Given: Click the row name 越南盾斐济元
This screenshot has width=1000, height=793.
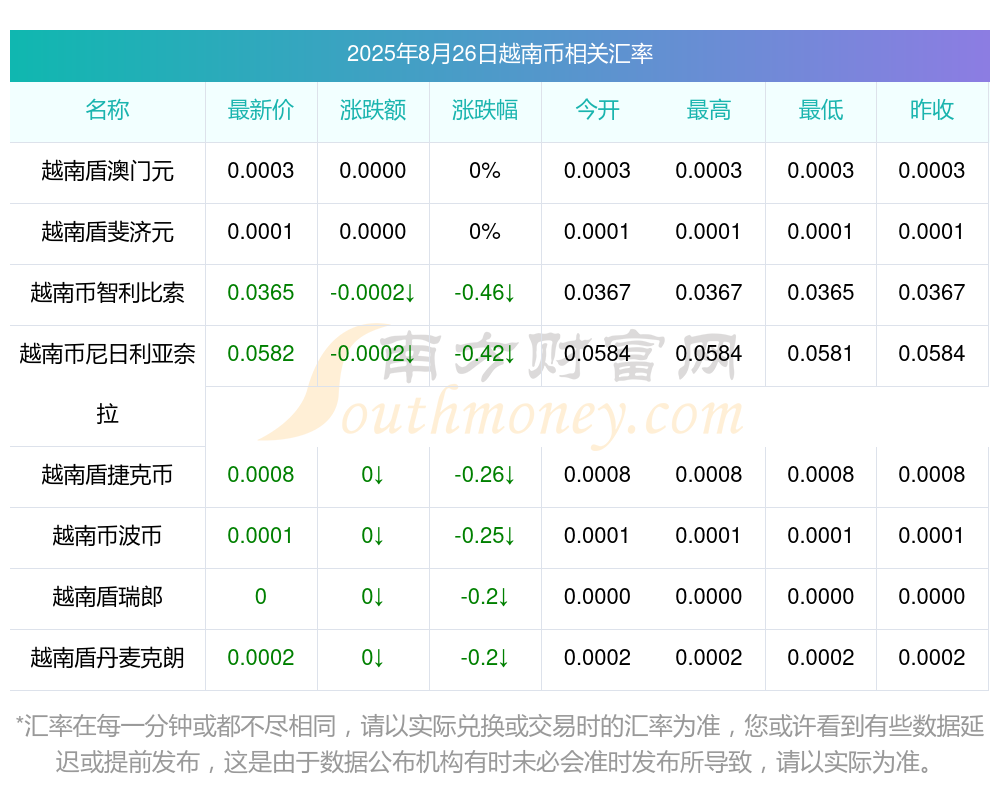Looking at the screenshot, I should [x=107, y=232].
